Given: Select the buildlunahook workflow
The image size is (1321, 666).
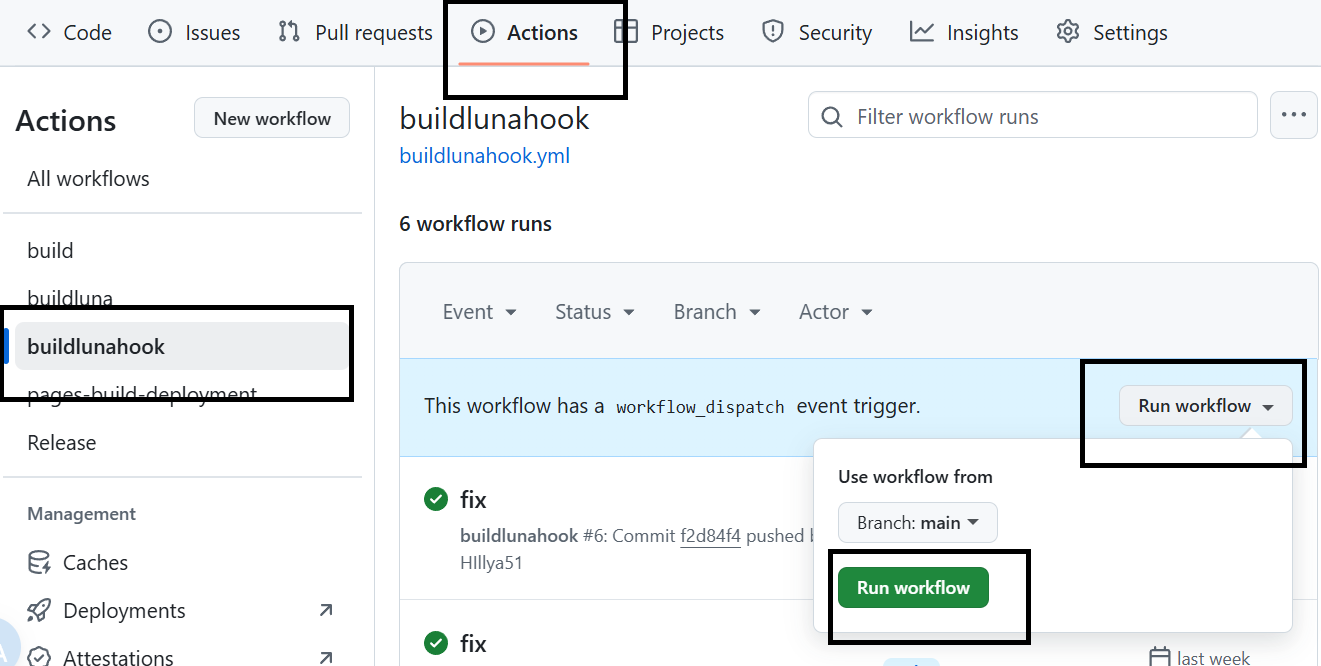Looking at the screenshot, I should (x=181, y=347).
